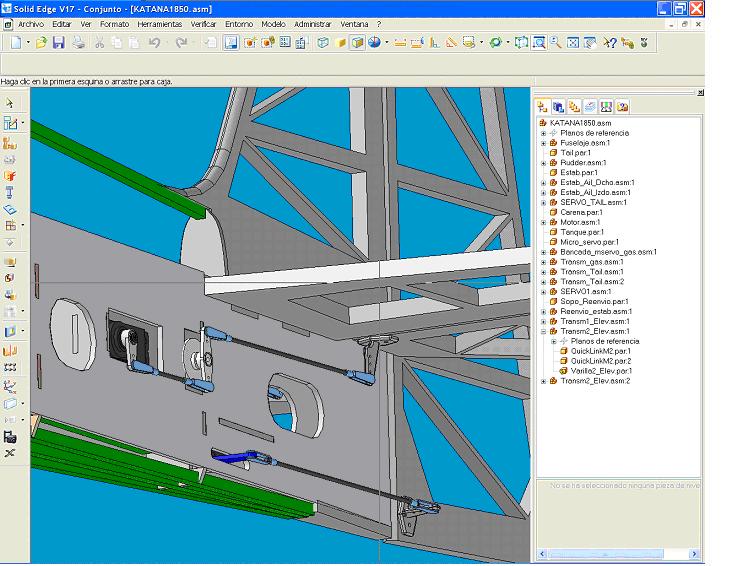Collapse the Transm2_Elev.asm:1 node
735x566 pixels.
pos(543,331)
